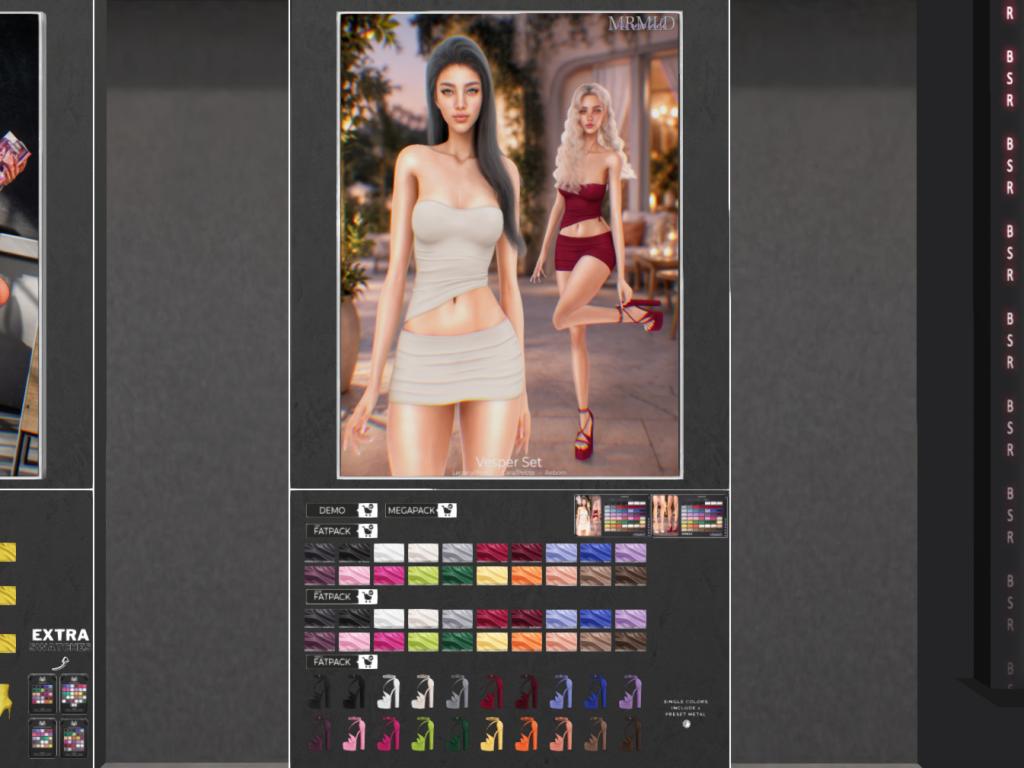
Task: Pick the hot pink swatch in the top fabric grid
Action: click(x=389, y=575)
